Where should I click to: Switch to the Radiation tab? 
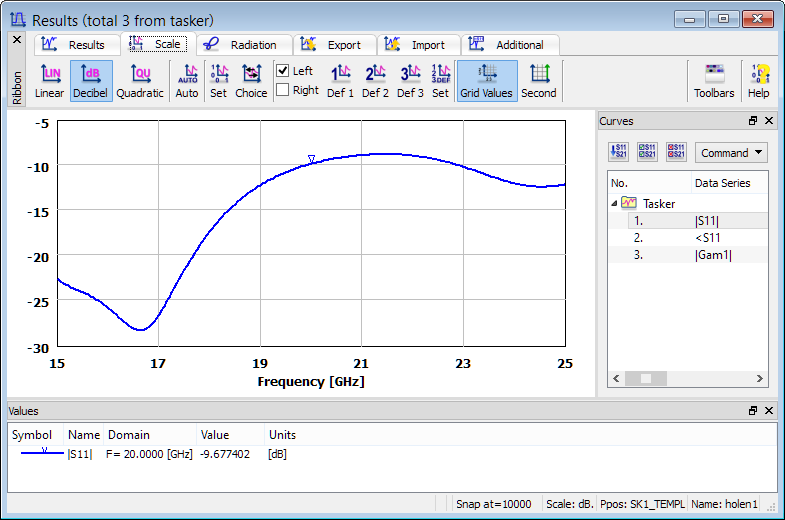[x=244, y=45]
